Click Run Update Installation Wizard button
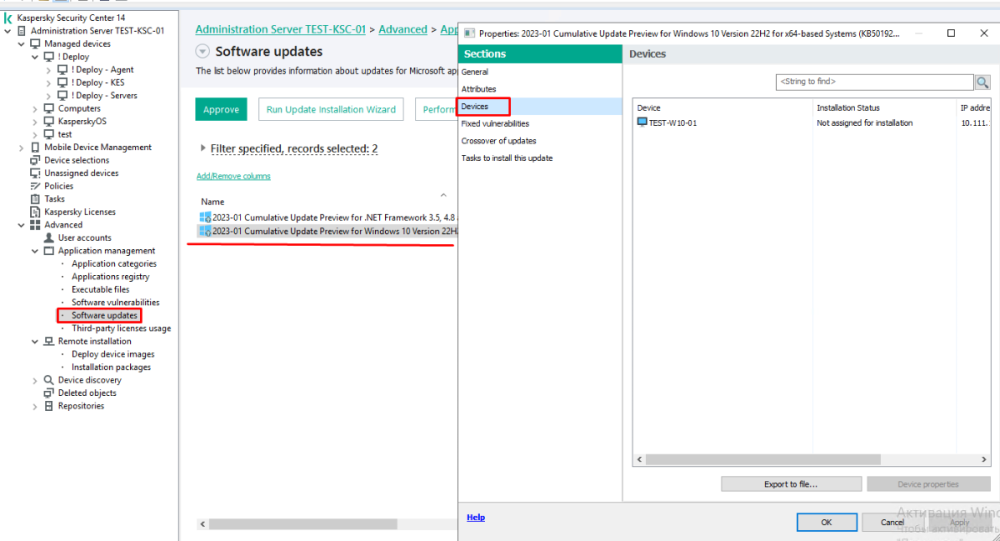 click(331, 109)
